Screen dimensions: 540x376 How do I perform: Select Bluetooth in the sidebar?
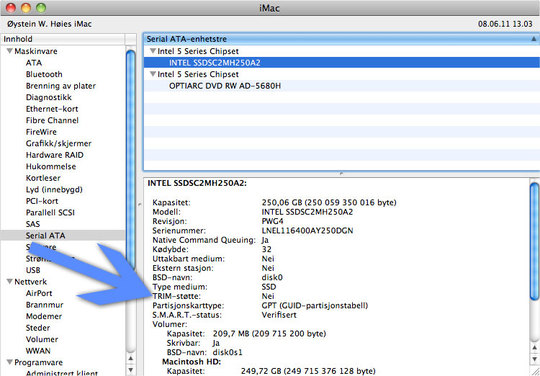[x=44, y=74]
